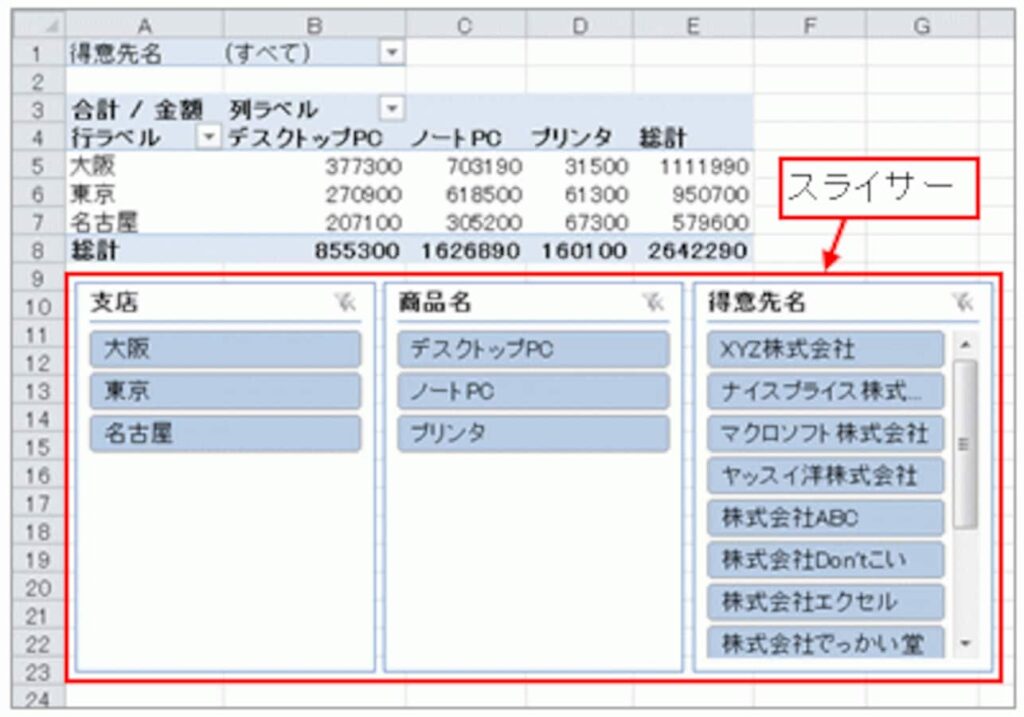Screen dimensions: 1024x717
Task: Toggle 東京 in the 支店 slicer
Action: (225, 392)
